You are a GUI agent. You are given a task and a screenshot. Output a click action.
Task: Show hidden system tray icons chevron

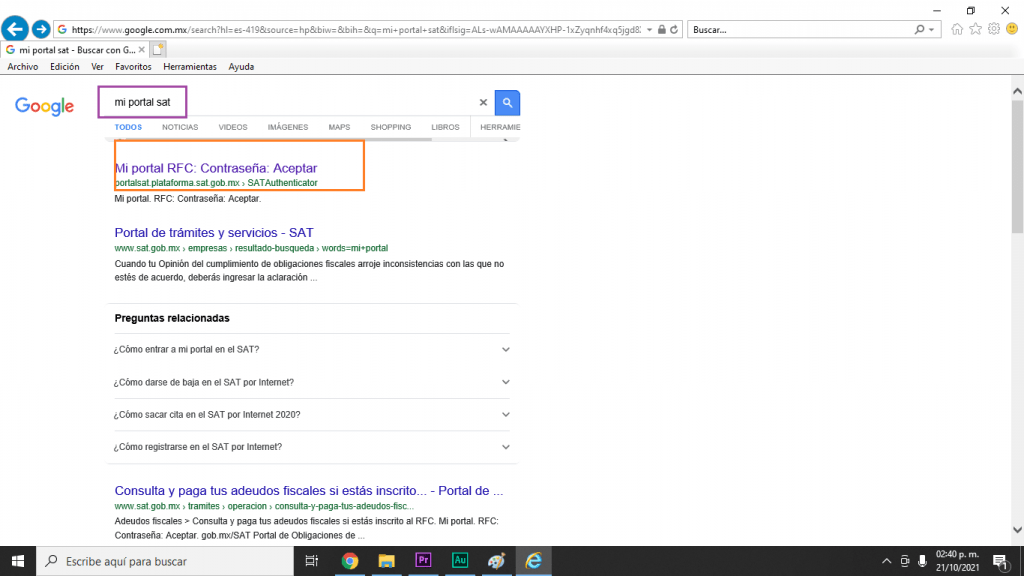point(886,561)
